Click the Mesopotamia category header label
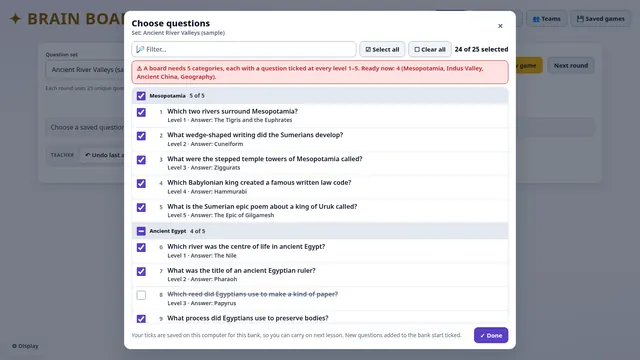Screen dimensions: 640x360 pos(167,96)
